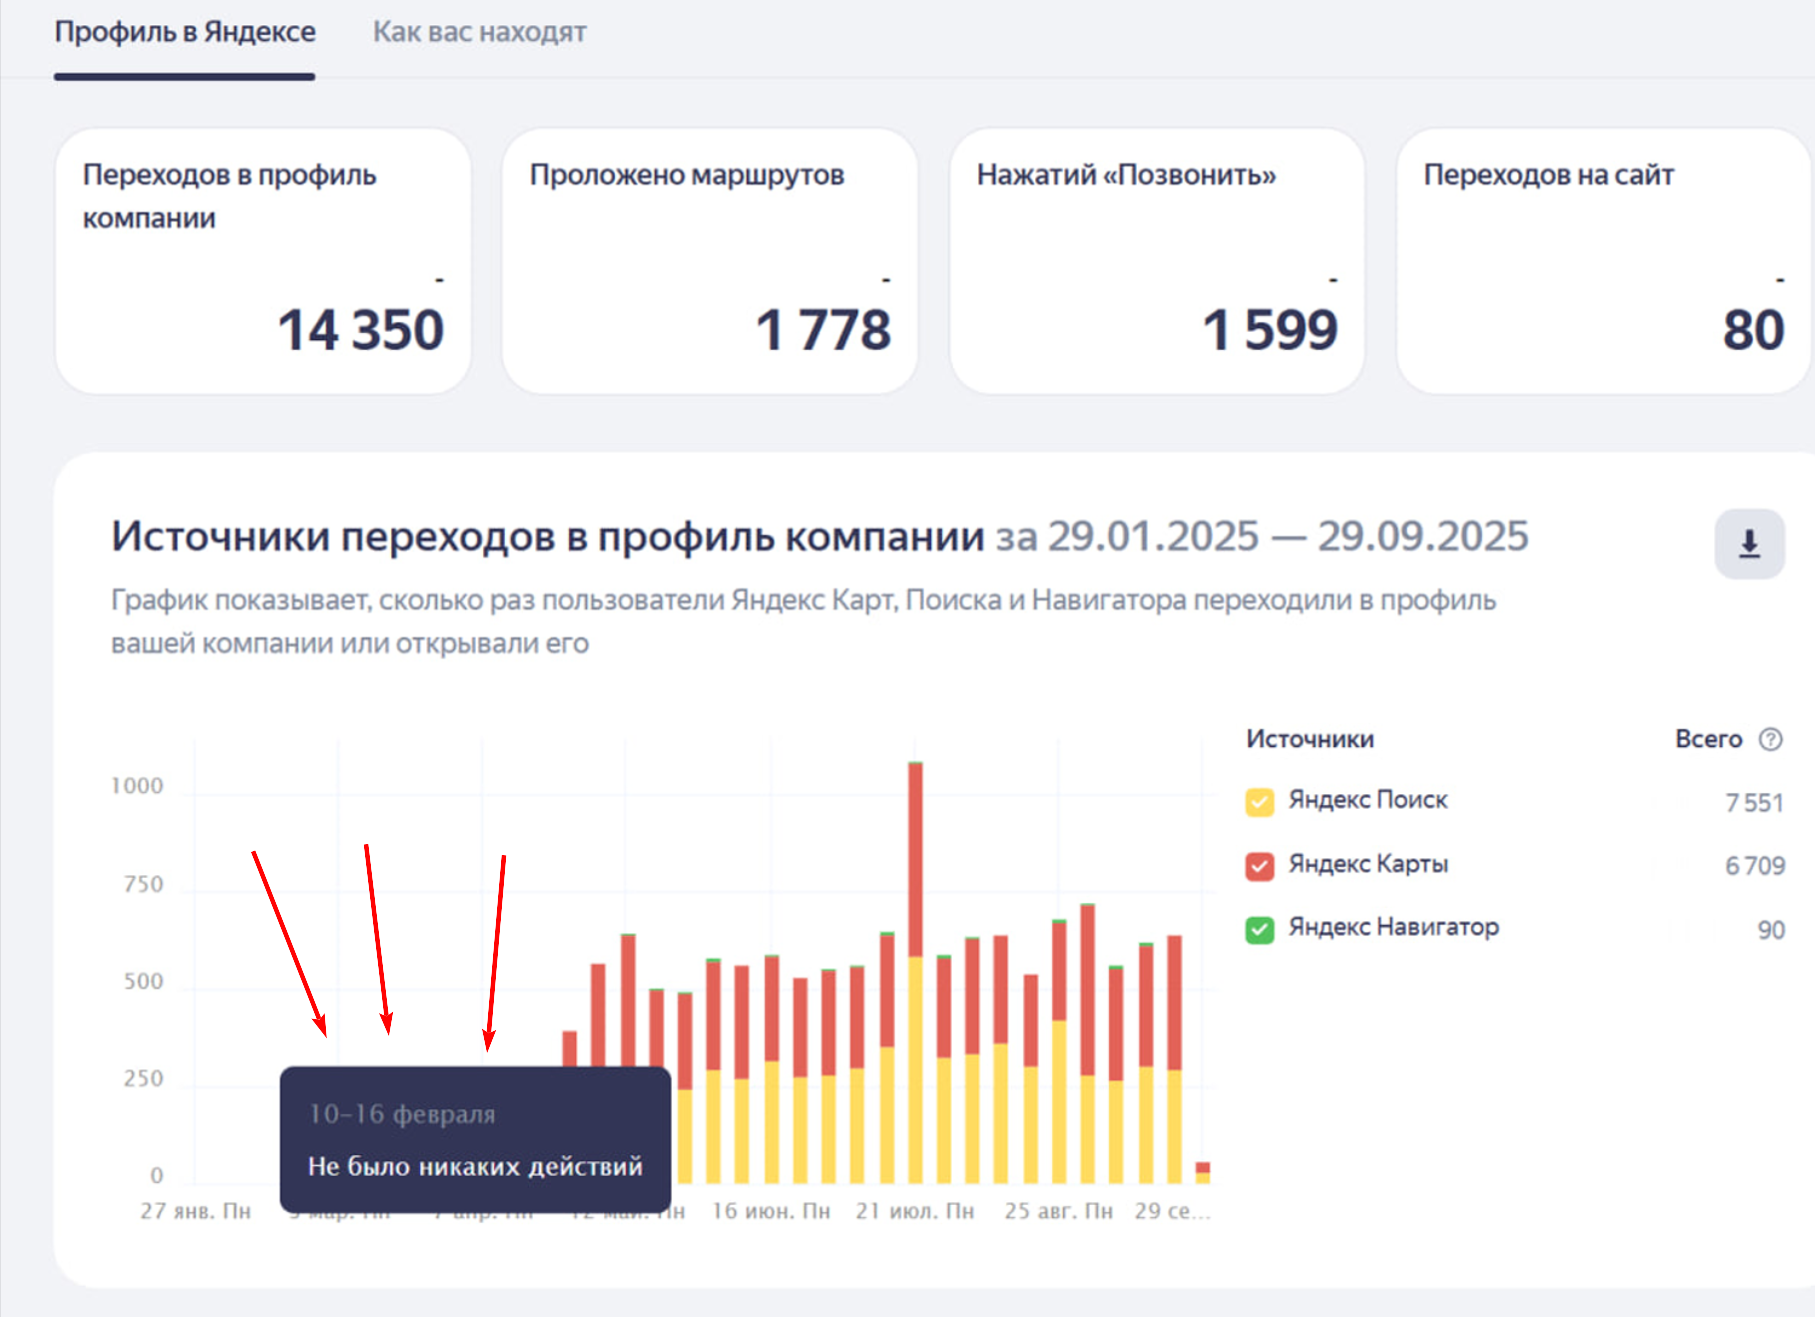This screenshot has width=1815, height=1317.
Task: Disable the Яндекс Навигатор source checkbox
Action: pyautogui.click(x=1259, y=929)
